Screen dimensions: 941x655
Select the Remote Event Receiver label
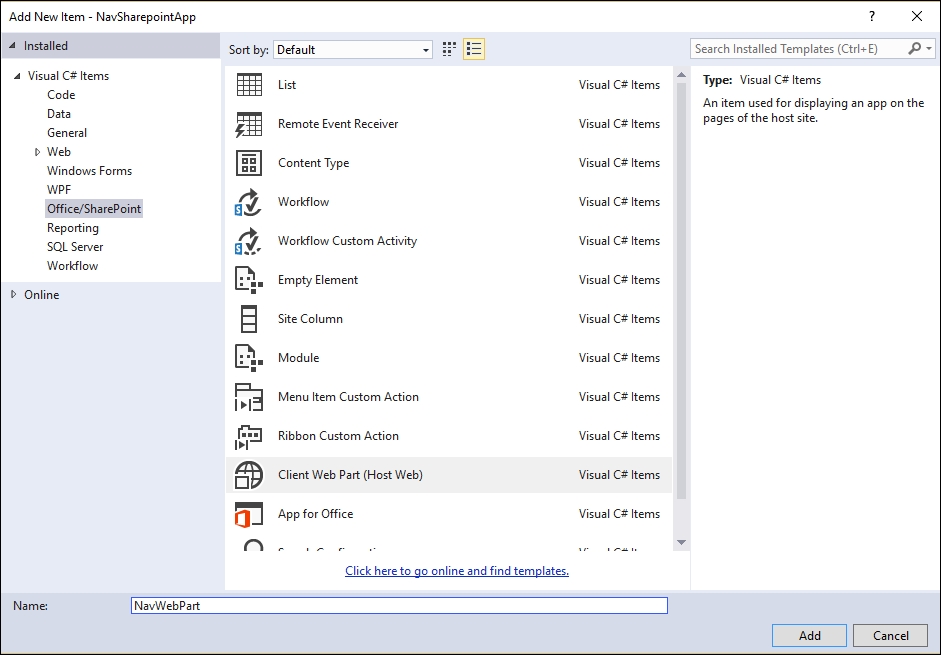coord(338,124)
